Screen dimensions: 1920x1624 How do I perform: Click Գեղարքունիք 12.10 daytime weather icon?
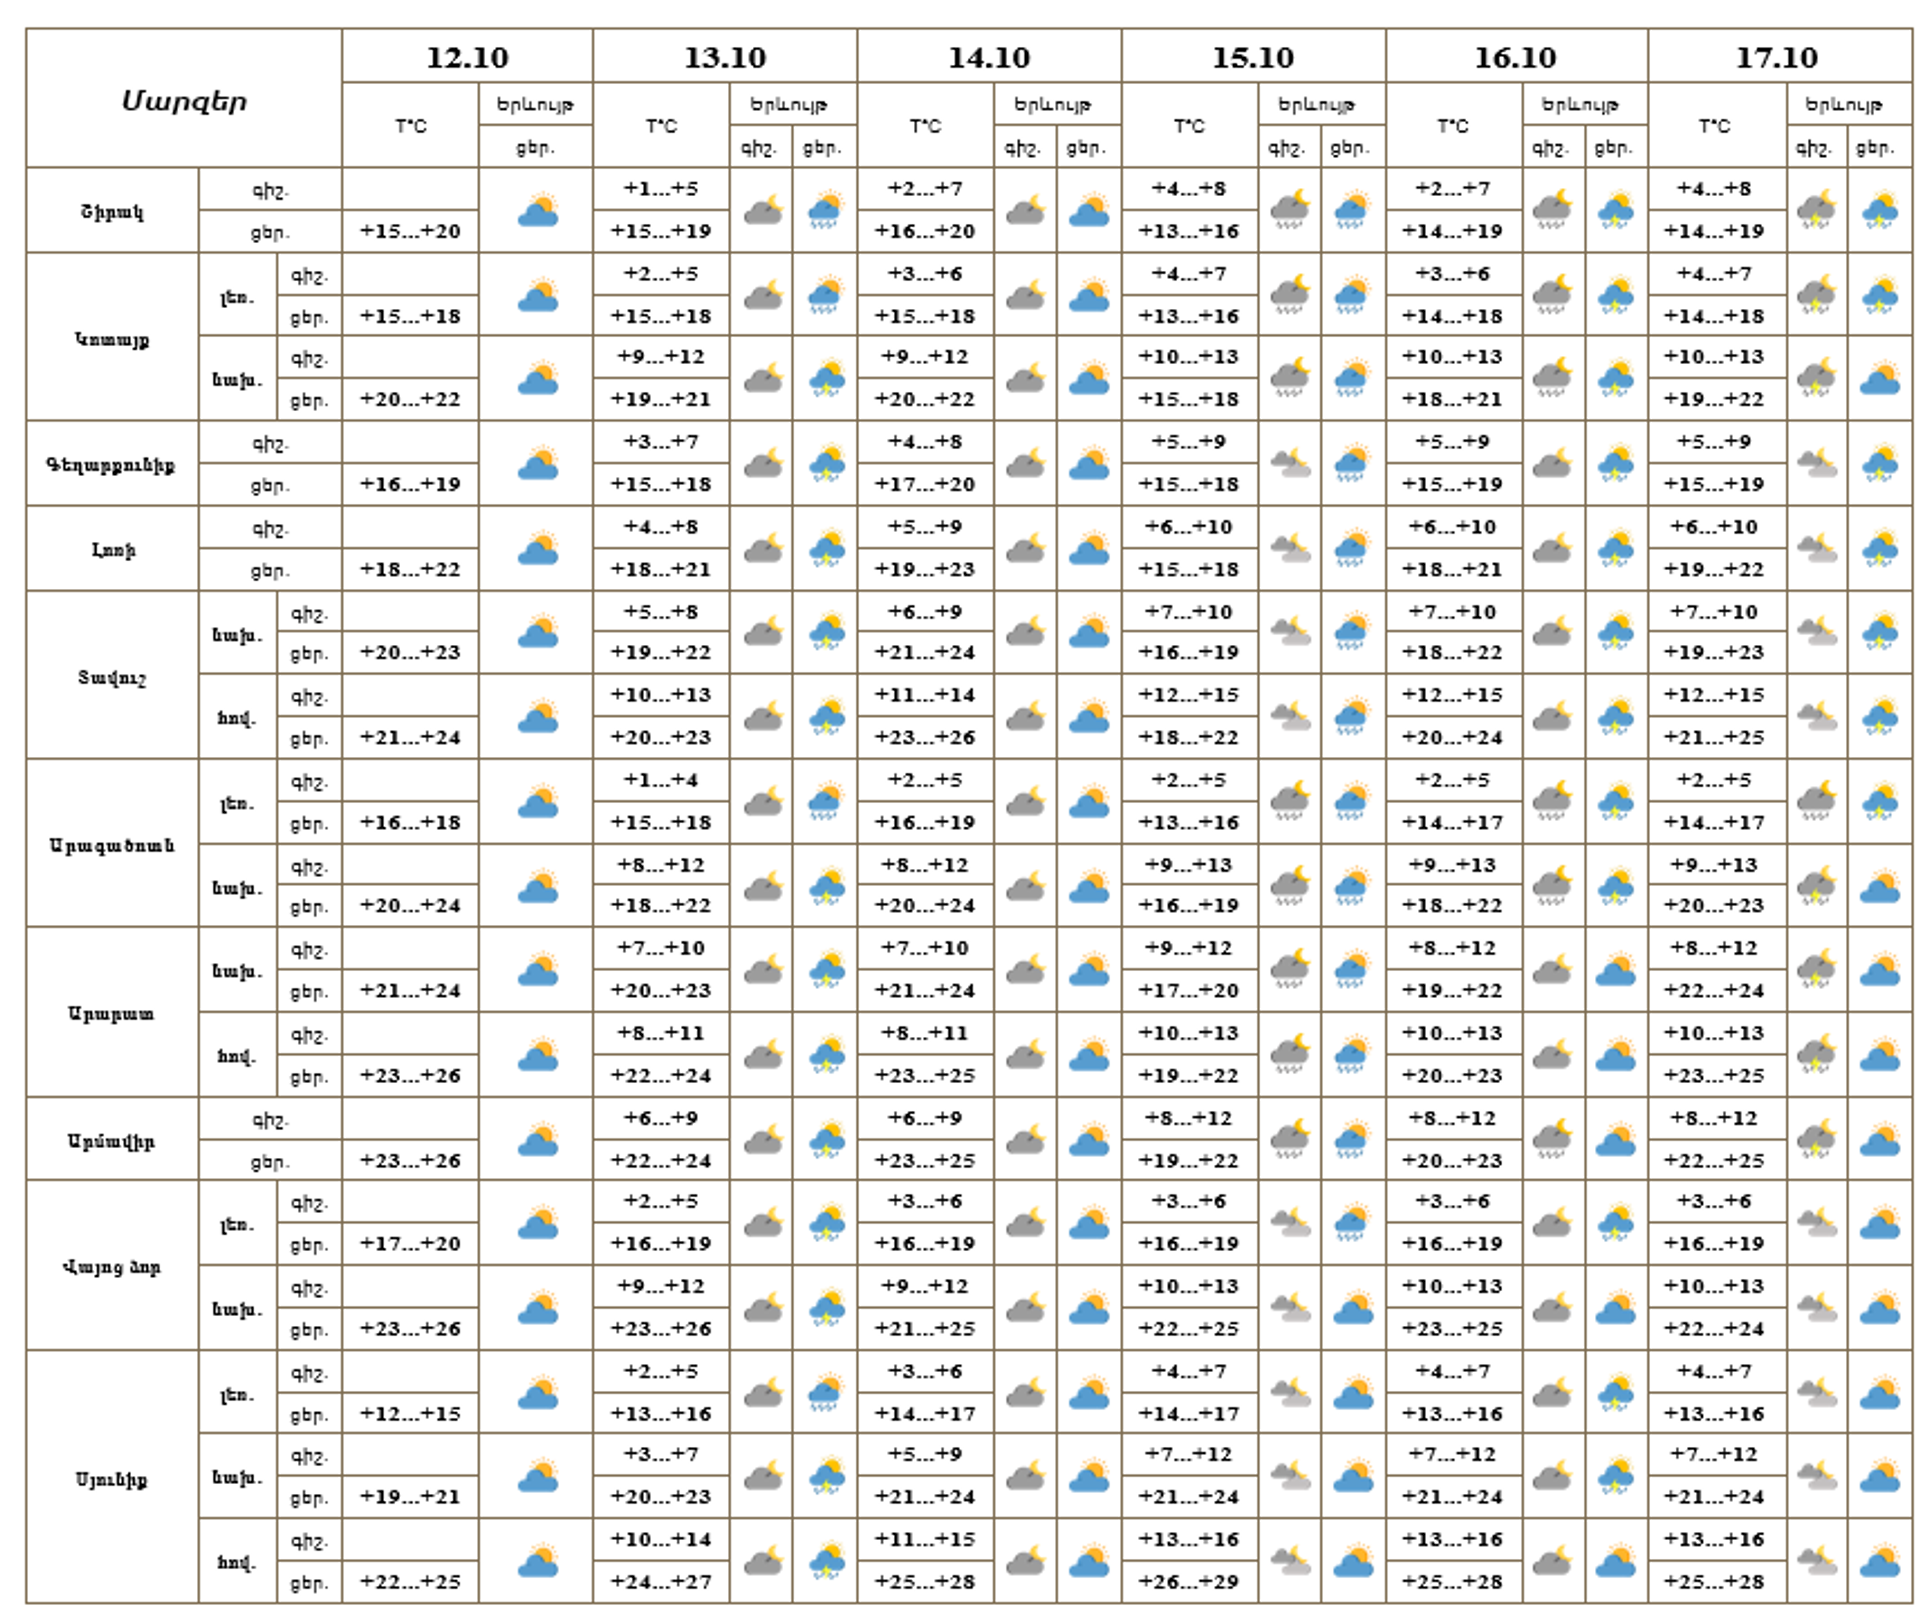click(538, 464)
